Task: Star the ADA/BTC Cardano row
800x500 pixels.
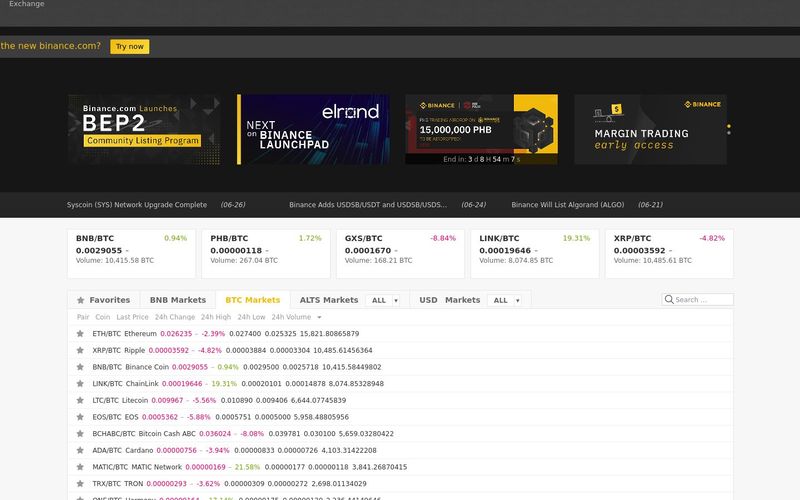Action: pos(80,451)
